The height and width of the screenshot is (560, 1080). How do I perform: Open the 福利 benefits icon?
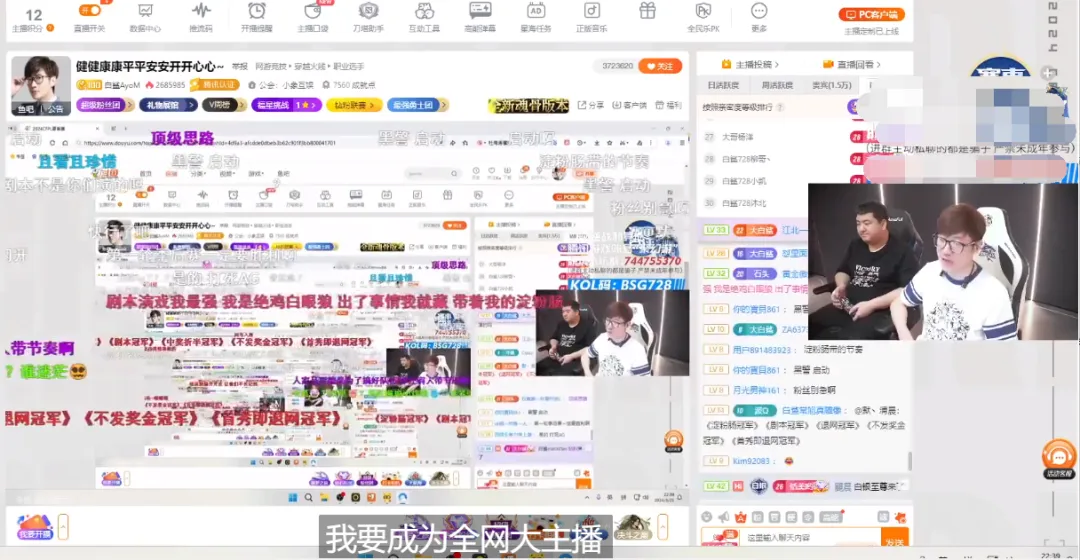click(x=668, y=105)
